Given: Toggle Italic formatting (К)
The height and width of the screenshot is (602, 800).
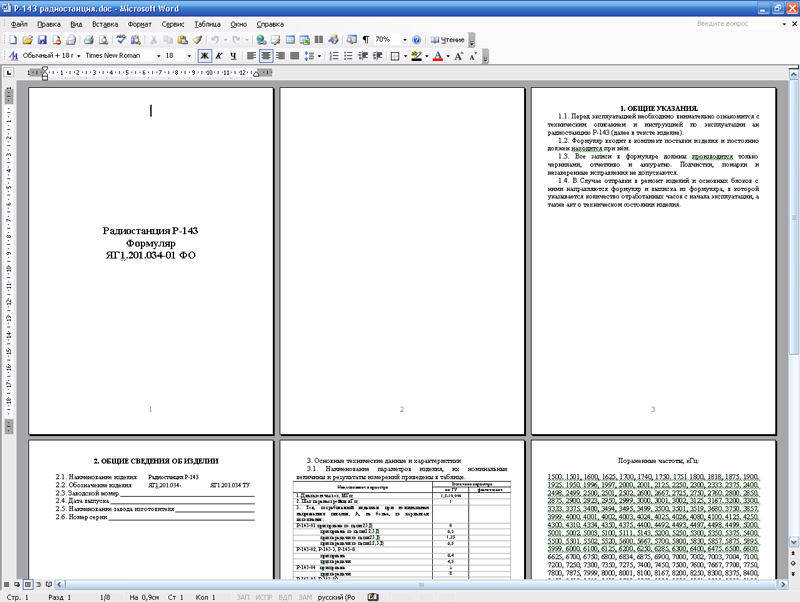Looking at the screenshot, I should [219, 57].
